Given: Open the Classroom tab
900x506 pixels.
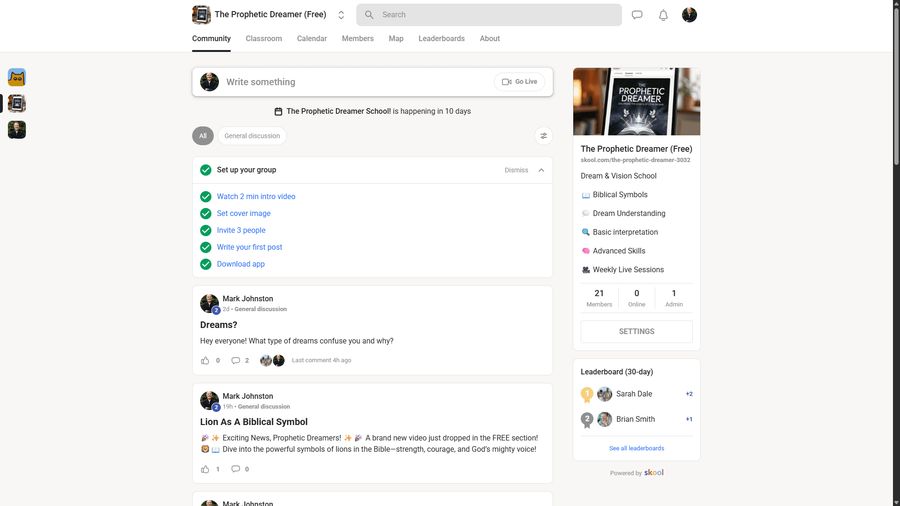Looking at the screenshot, I should pos(263,38).
